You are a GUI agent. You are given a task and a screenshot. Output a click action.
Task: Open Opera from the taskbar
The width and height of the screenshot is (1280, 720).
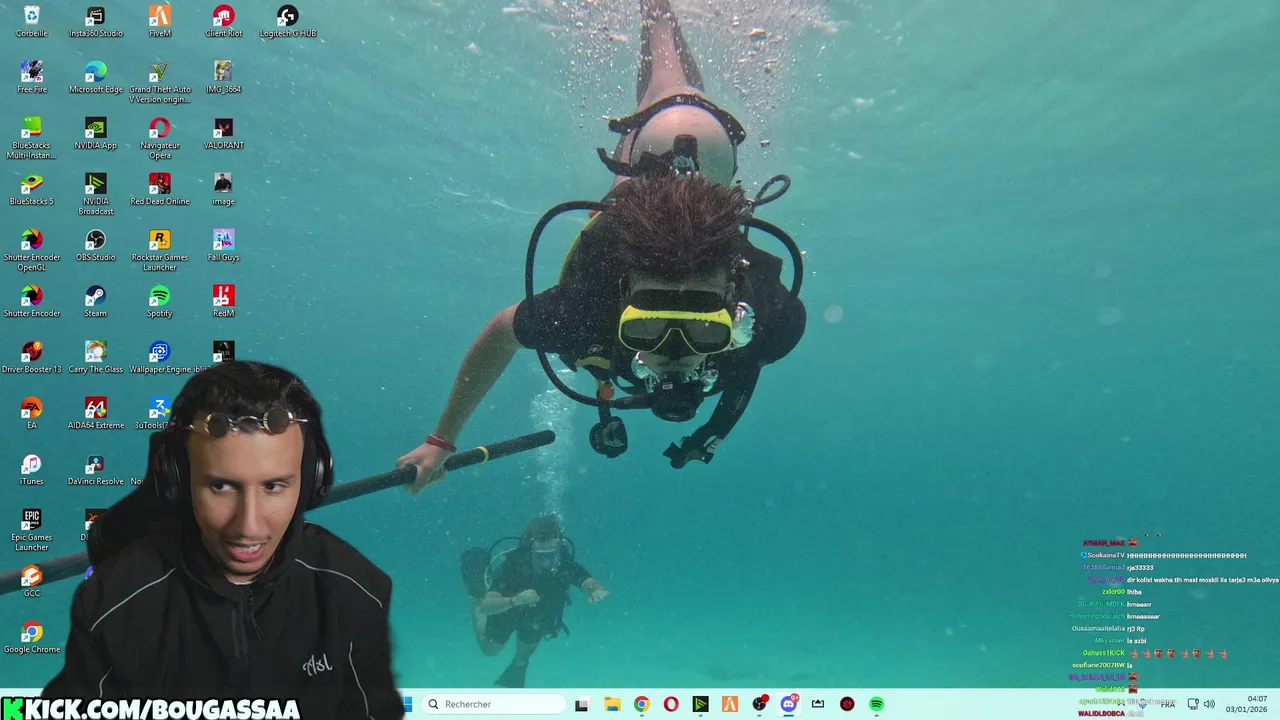click(671, 704)
